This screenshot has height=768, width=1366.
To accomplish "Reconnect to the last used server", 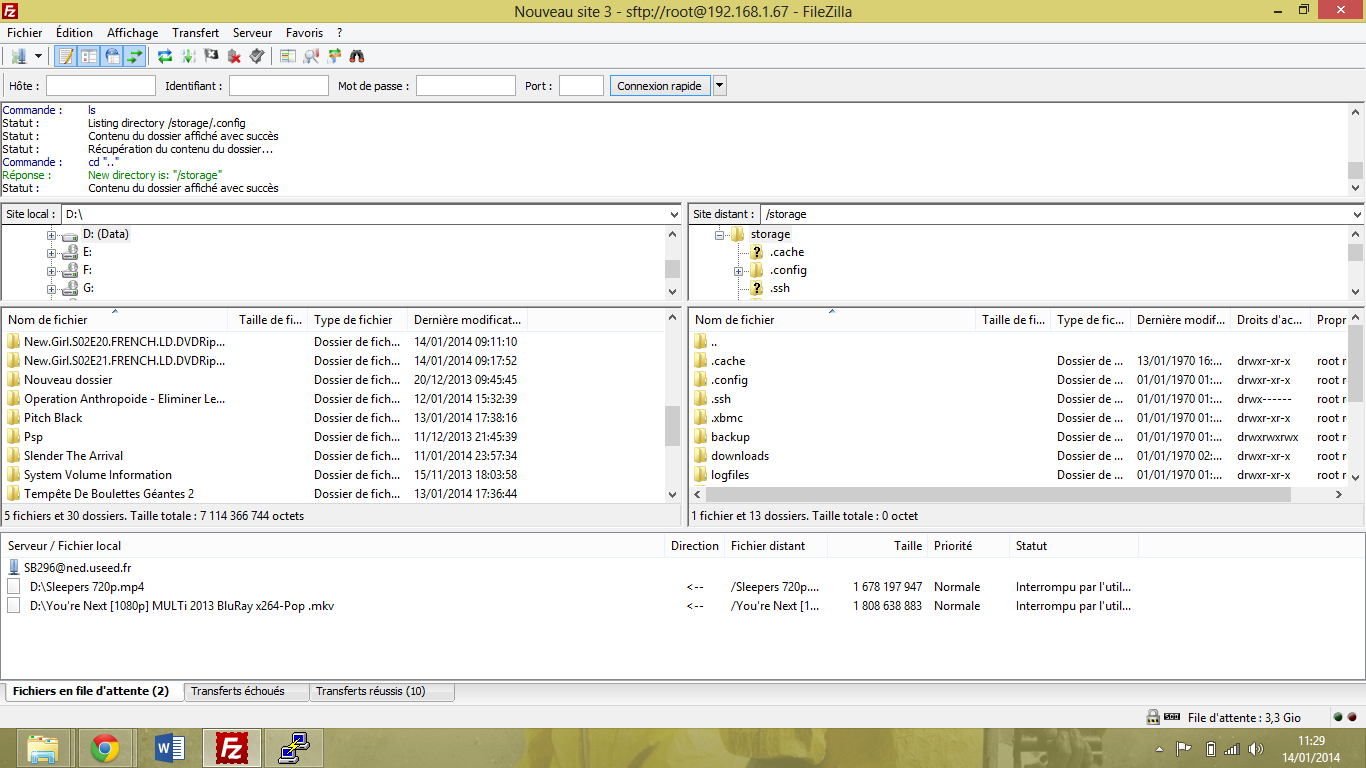I will pyautogui.click(x=257, y=56).
